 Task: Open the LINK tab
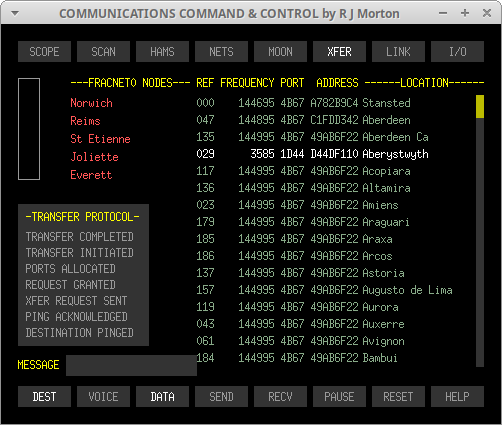[x=398, y=52]
